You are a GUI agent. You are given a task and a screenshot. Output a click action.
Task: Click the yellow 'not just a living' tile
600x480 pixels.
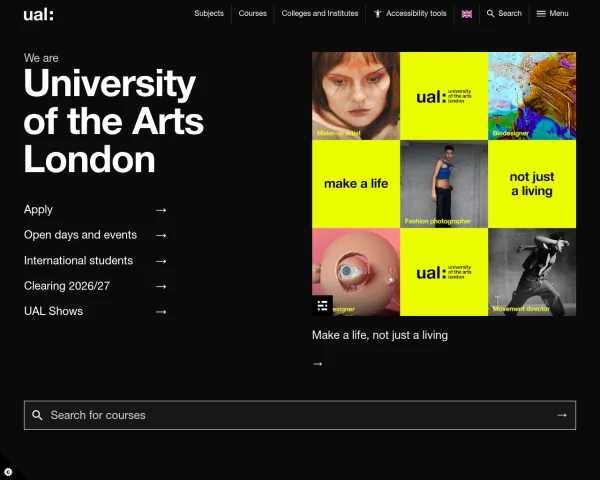pos(532,184)
